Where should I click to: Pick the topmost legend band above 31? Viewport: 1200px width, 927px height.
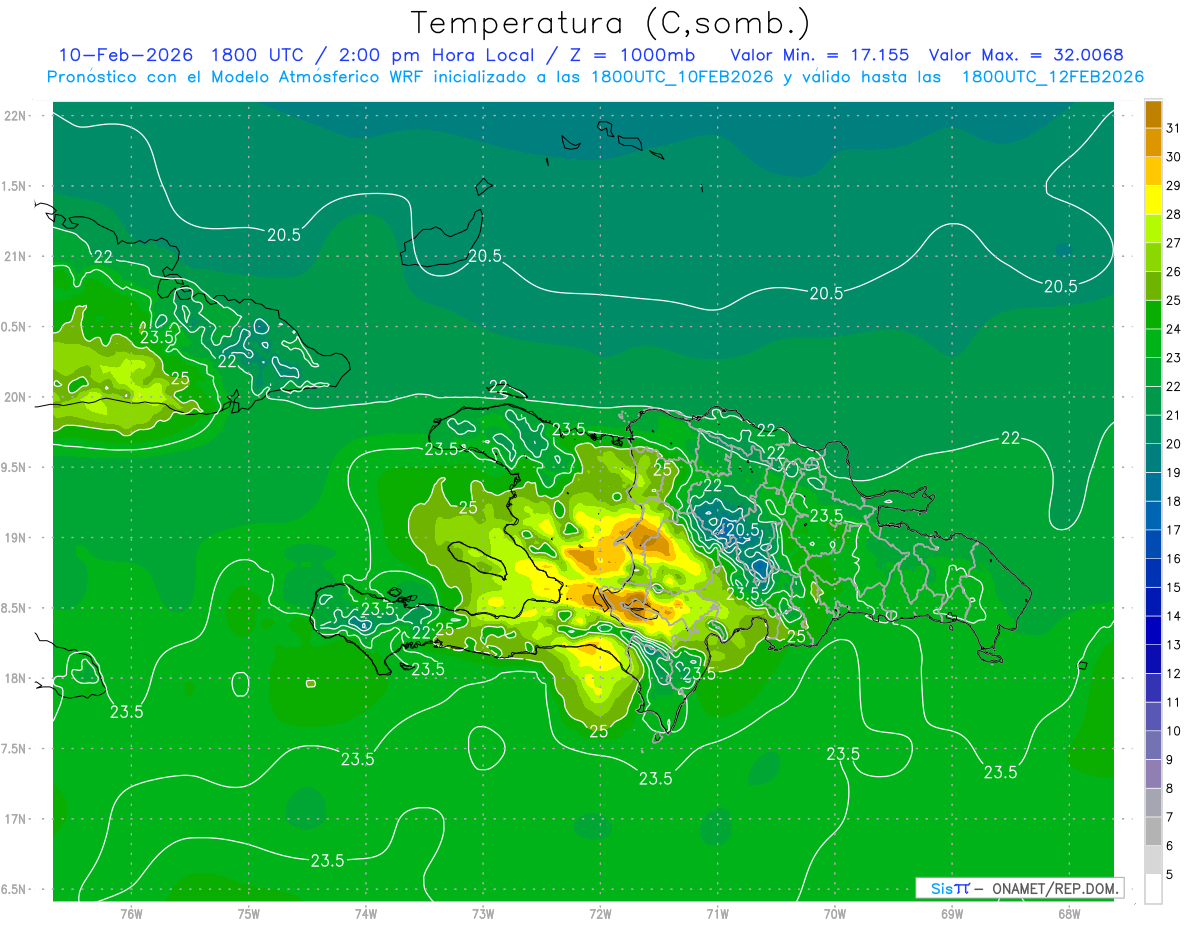[1153, 115]
